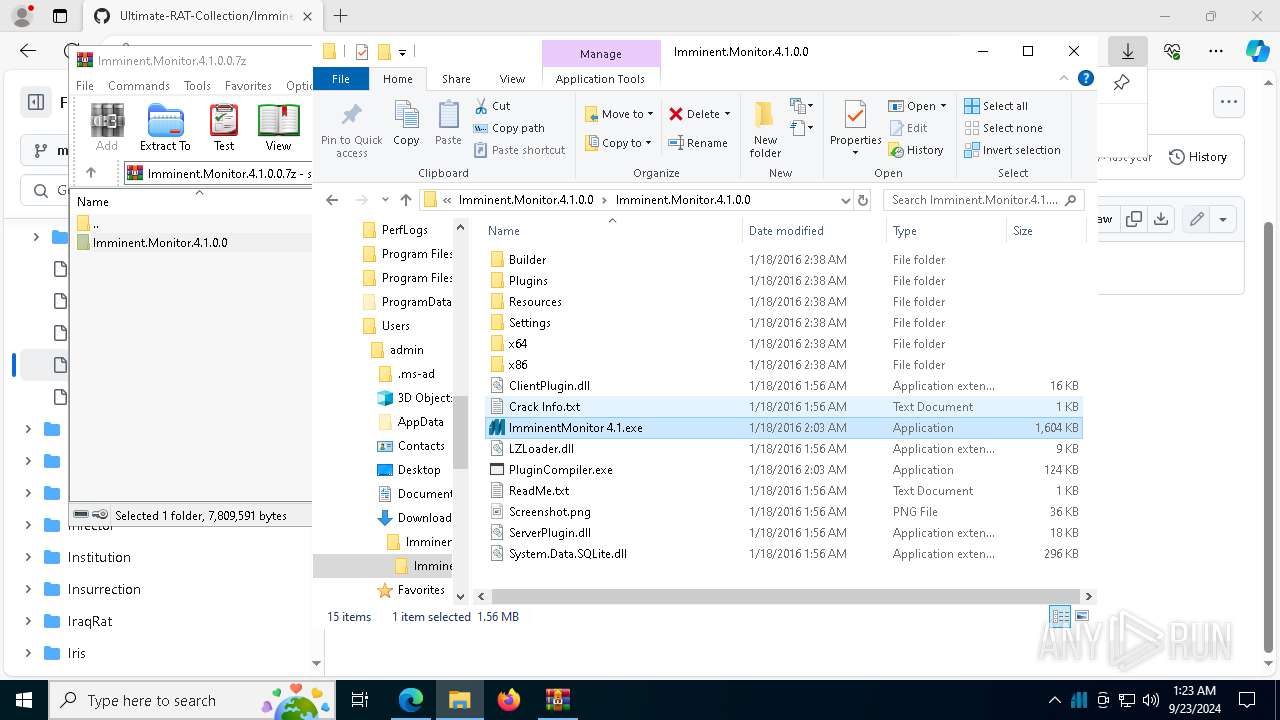The width and height of the screenshot is (1280, 720).
Task: Click Paste shortcut in ribbon
Action: (x=519, y=150)
